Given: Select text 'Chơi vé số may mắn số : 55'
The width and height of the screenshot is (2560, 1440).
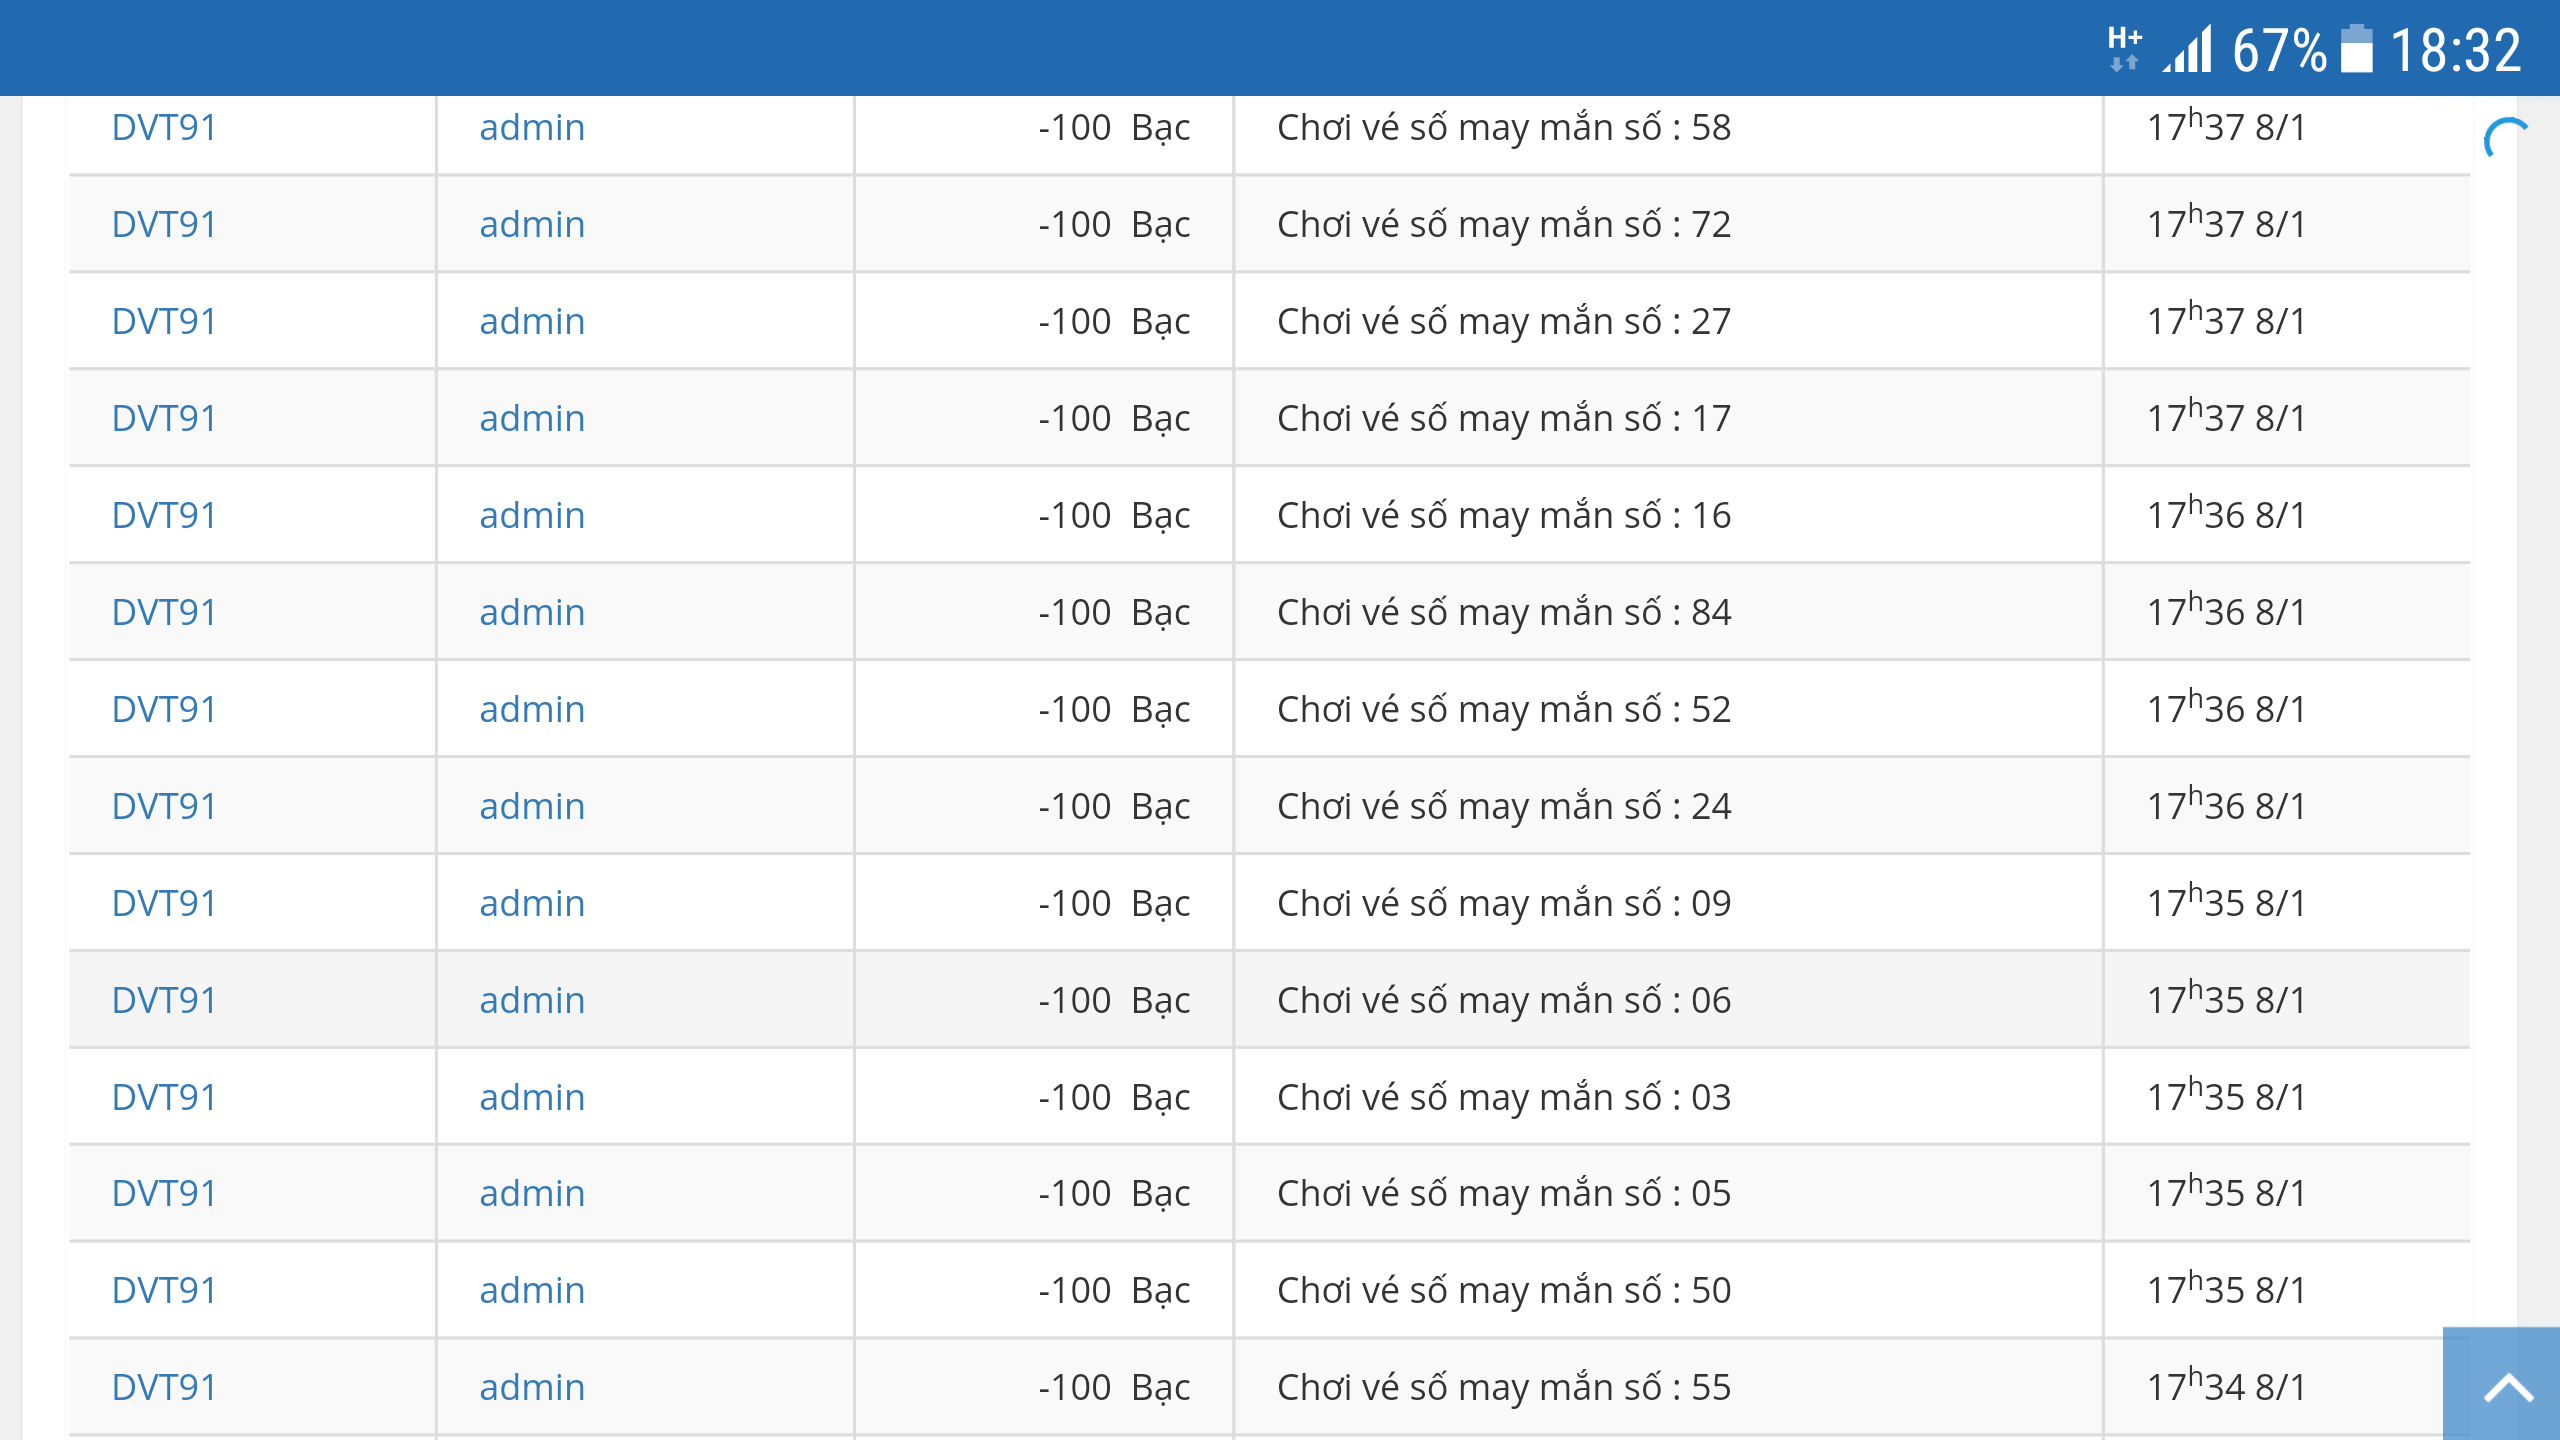Looking at the screenshot, I should pyautogui.click(x=1504, y=1388).
